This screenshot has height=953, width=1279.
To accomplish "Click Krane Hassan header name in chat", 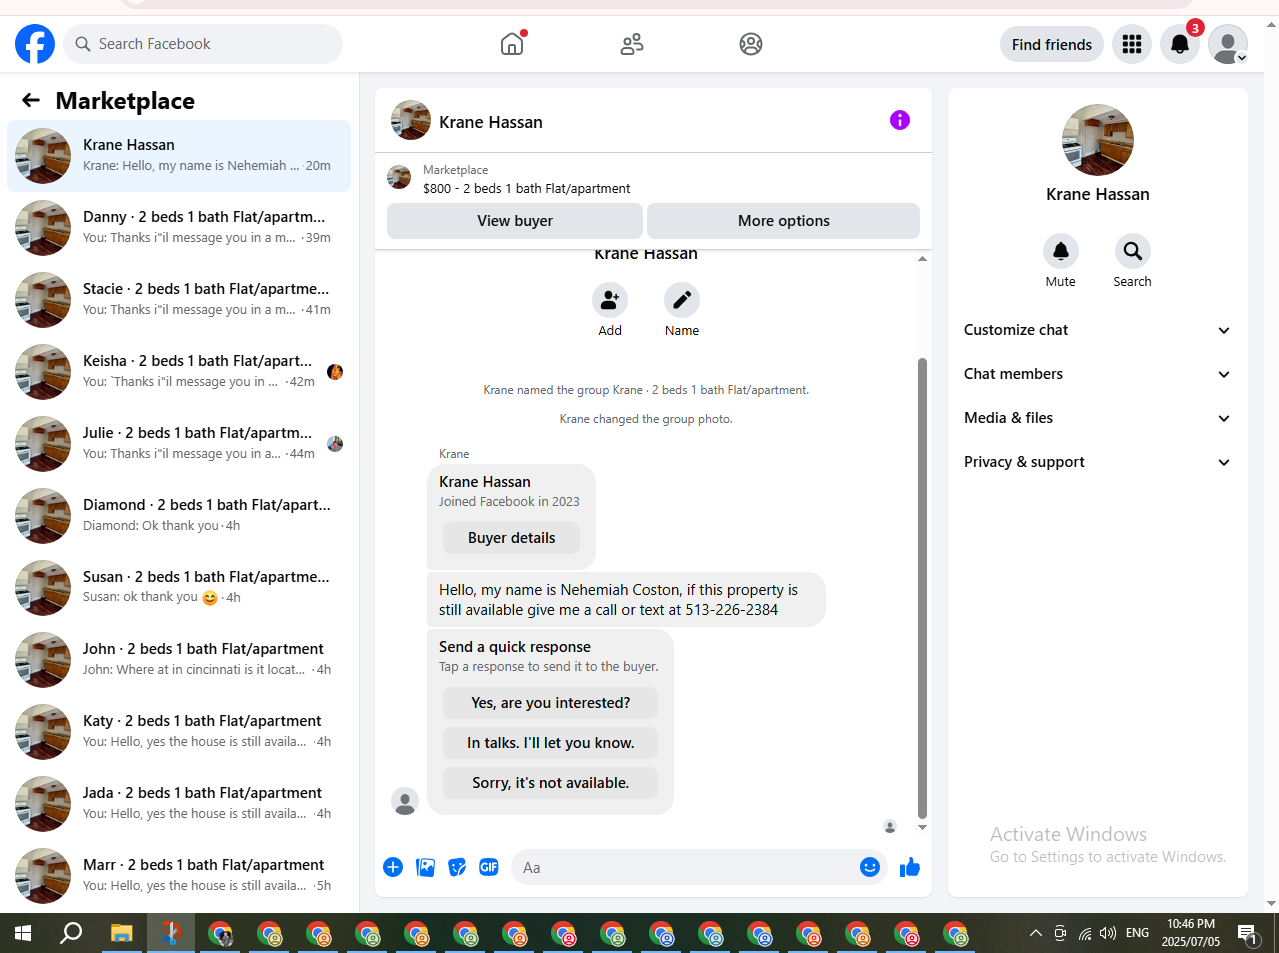I will tap(491, 122).
